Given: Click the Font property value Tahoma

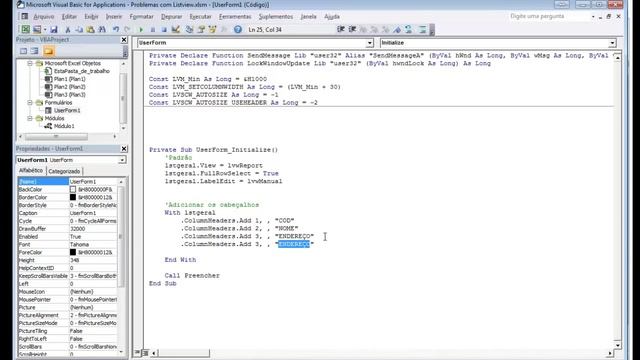Looking at the screenshot, I should 93,244.
